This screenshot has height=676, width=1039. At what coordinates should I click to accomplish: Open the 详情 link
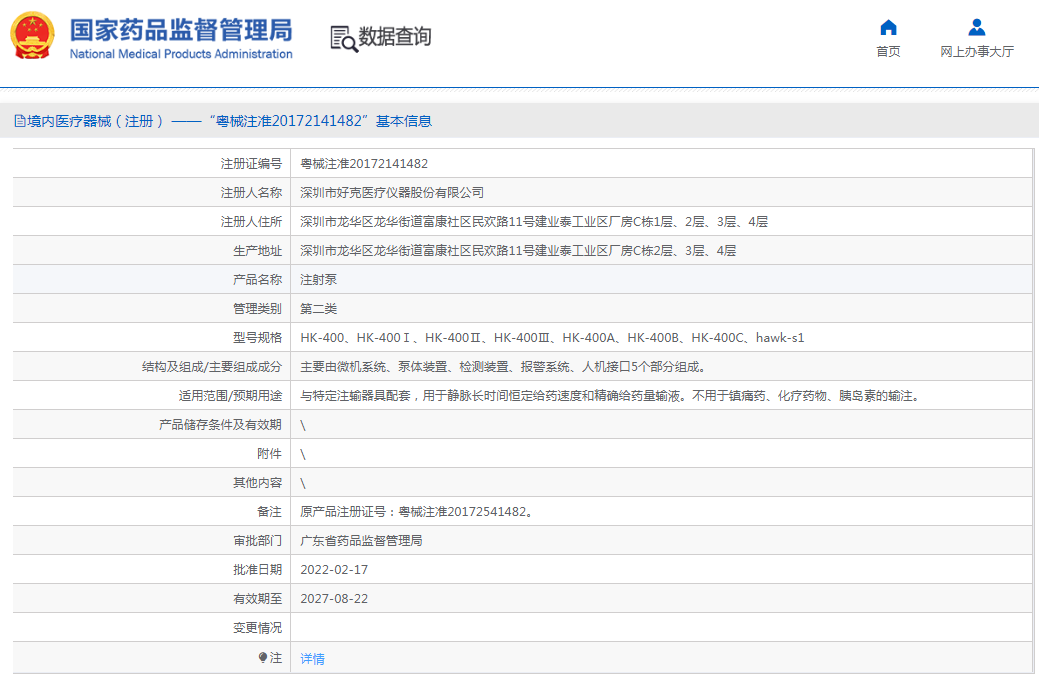tap(312, 659)
